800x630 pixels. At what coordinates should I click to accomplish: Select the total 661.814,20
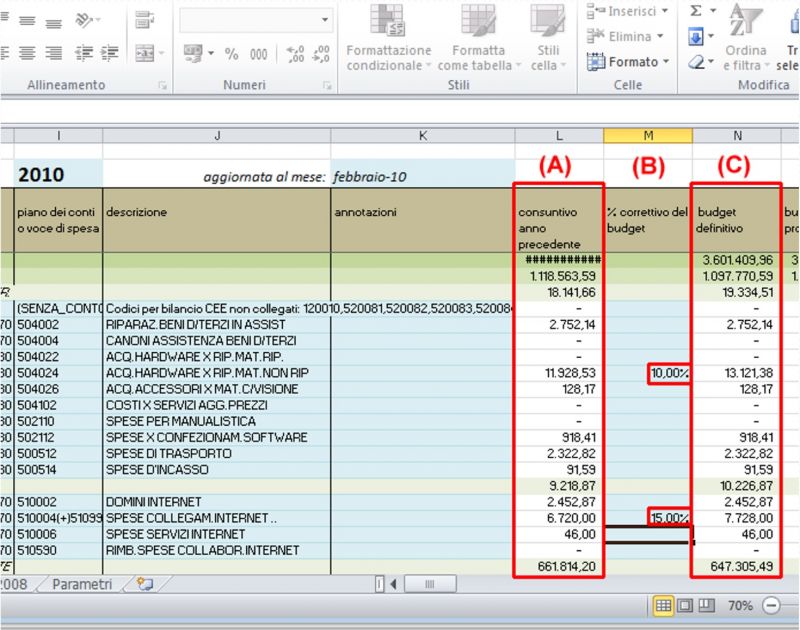pyautogui.click(x=559, y=566)
